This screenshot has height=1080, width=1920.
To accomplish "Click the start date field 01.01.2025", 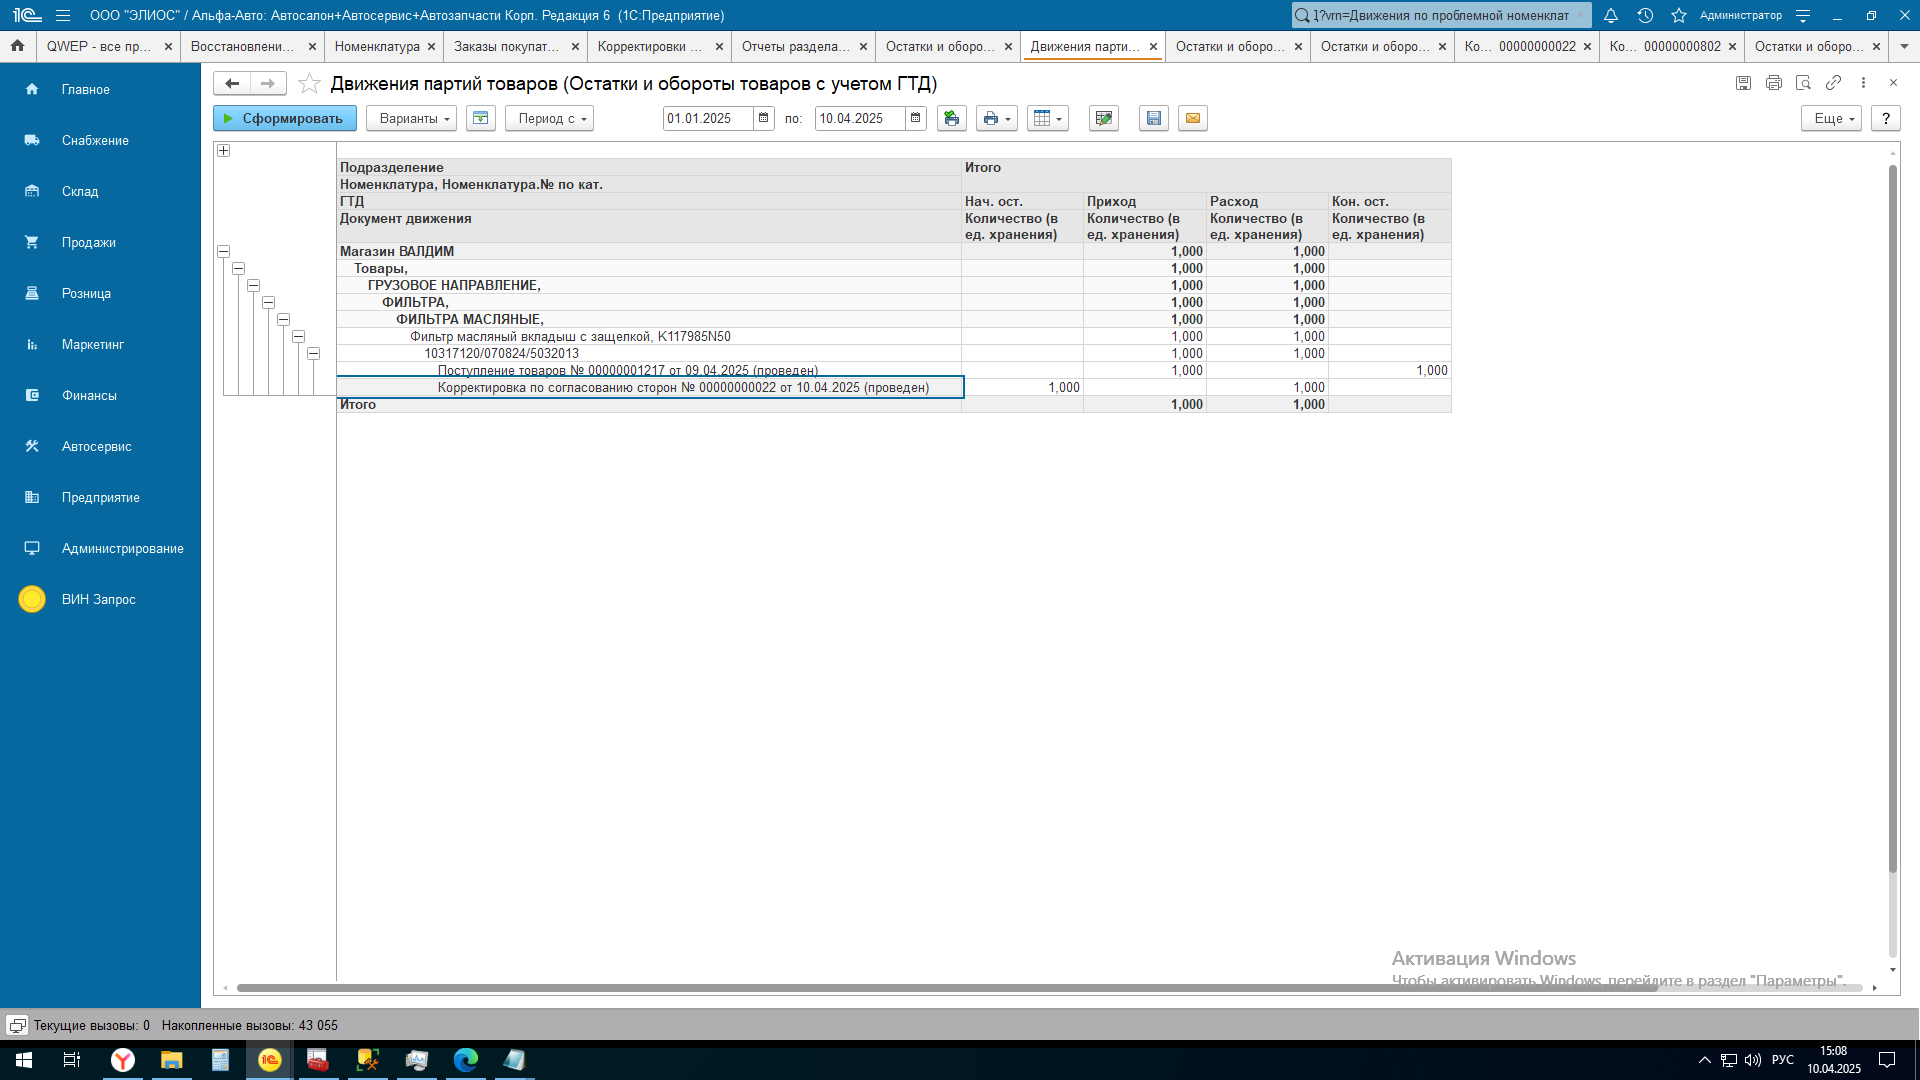I will pos(708,118).
